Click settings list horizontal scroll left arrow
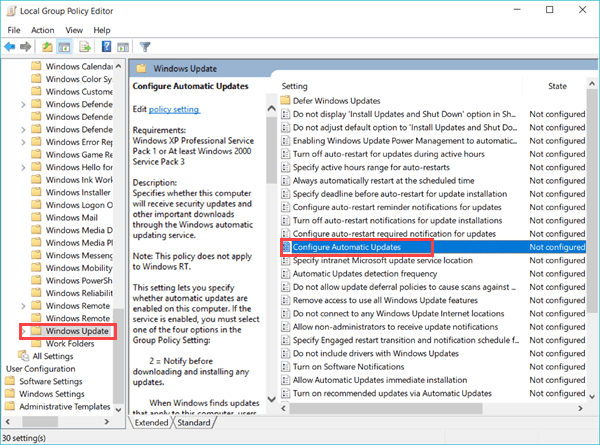Viewport: 600px width, 445px height. point(284,408)
